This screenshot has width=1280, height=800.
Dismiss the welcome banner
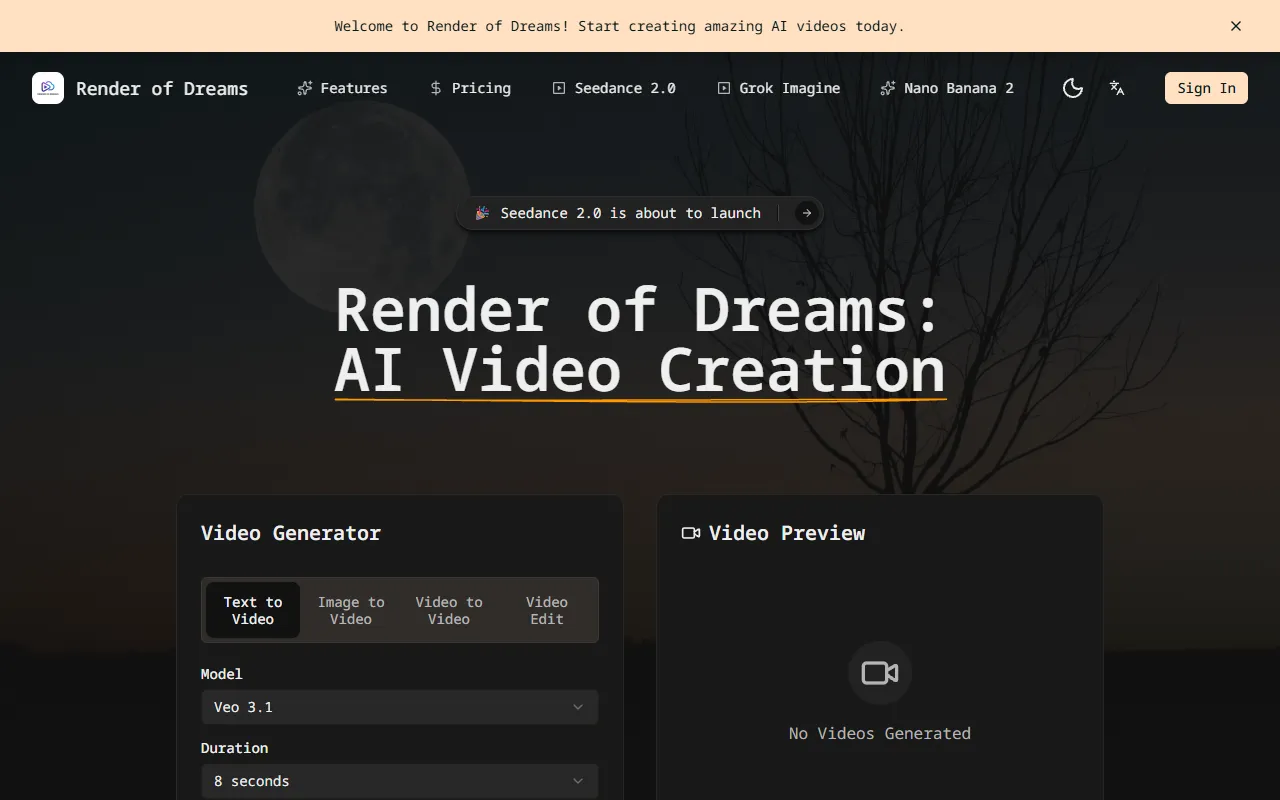point(1236,26)
